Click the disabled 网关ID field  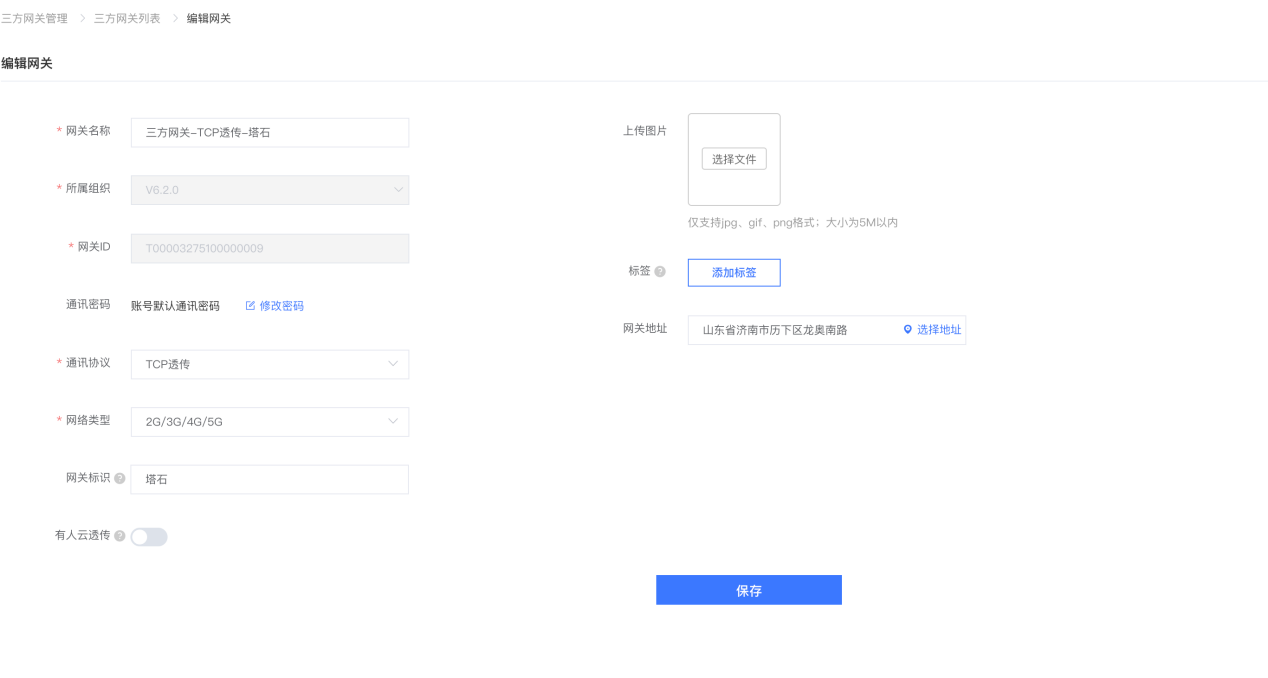click(x=270, y=248)
